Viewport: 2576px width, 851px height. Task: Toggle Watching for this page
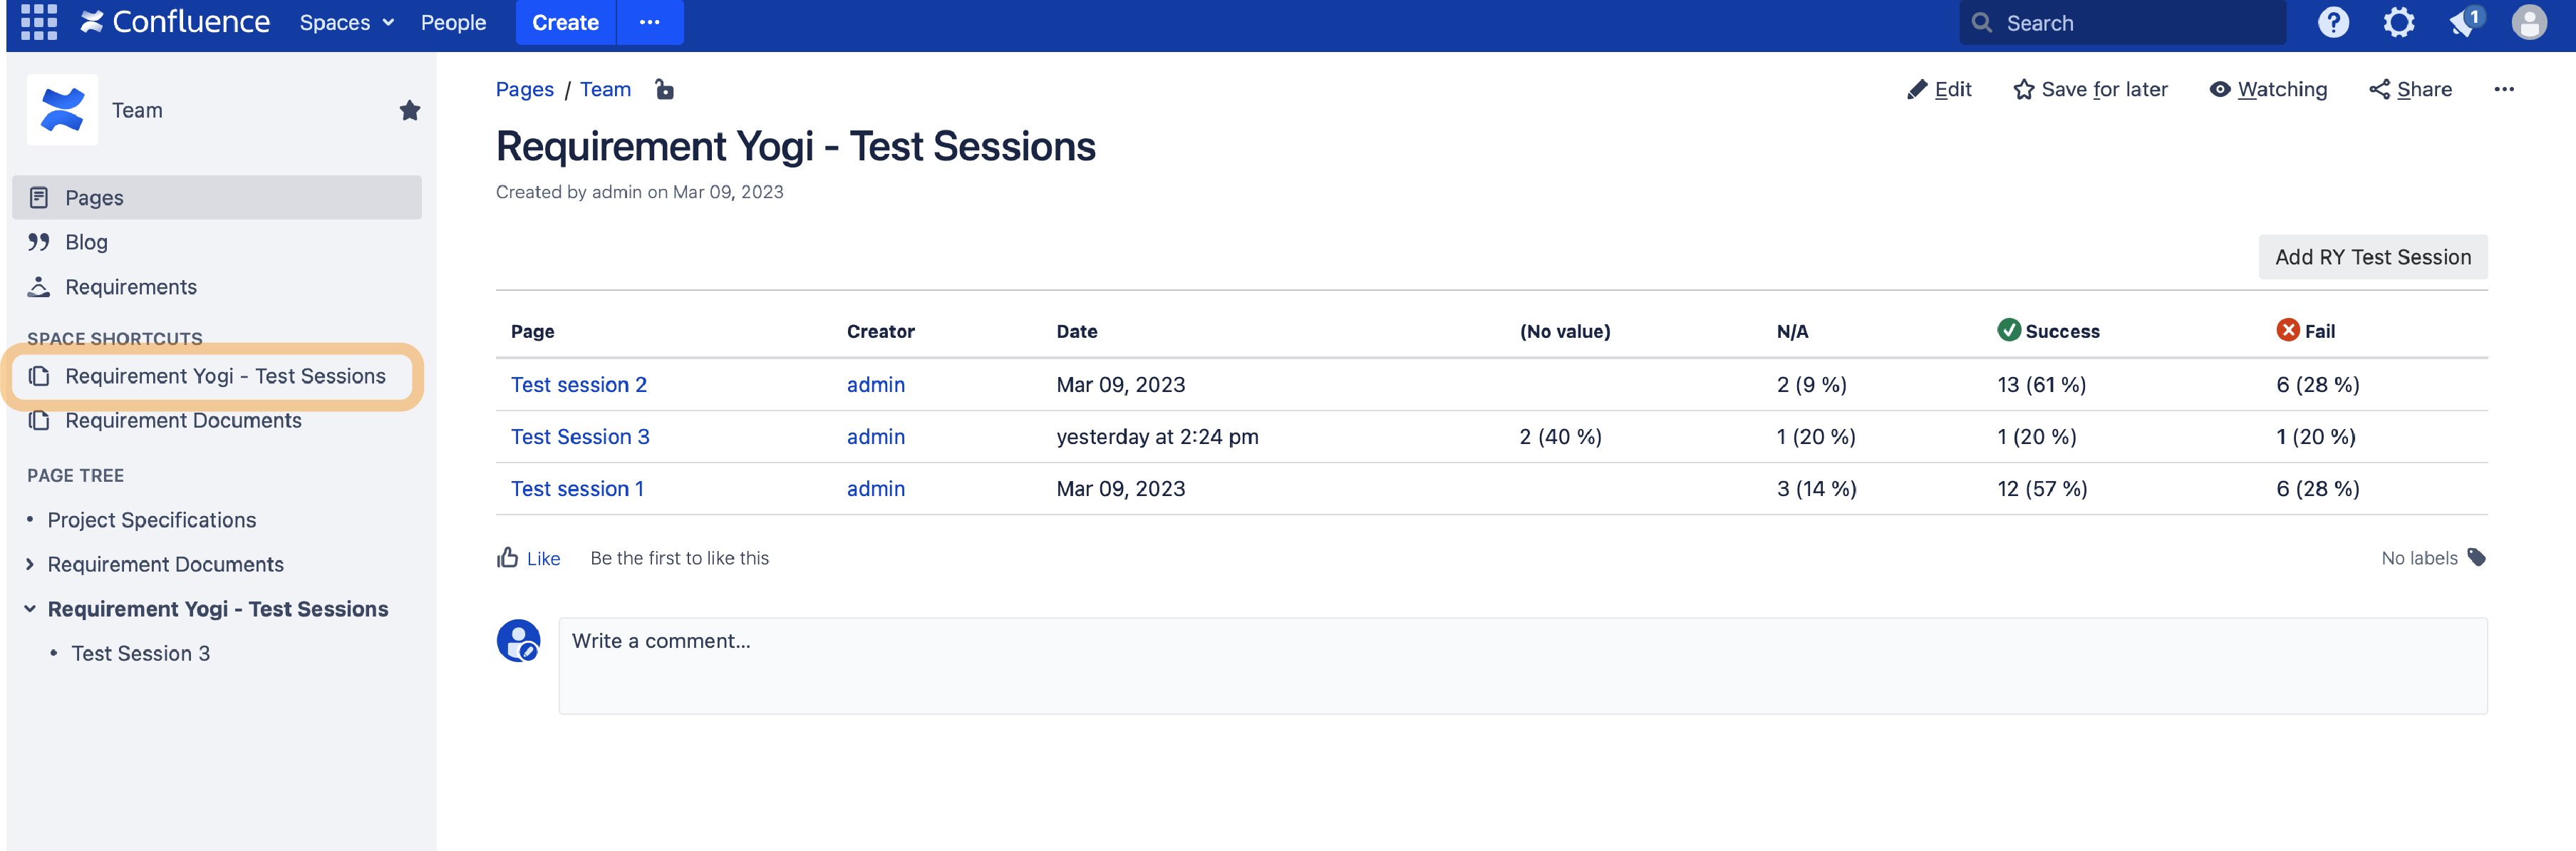click(x=2268, y=89)
